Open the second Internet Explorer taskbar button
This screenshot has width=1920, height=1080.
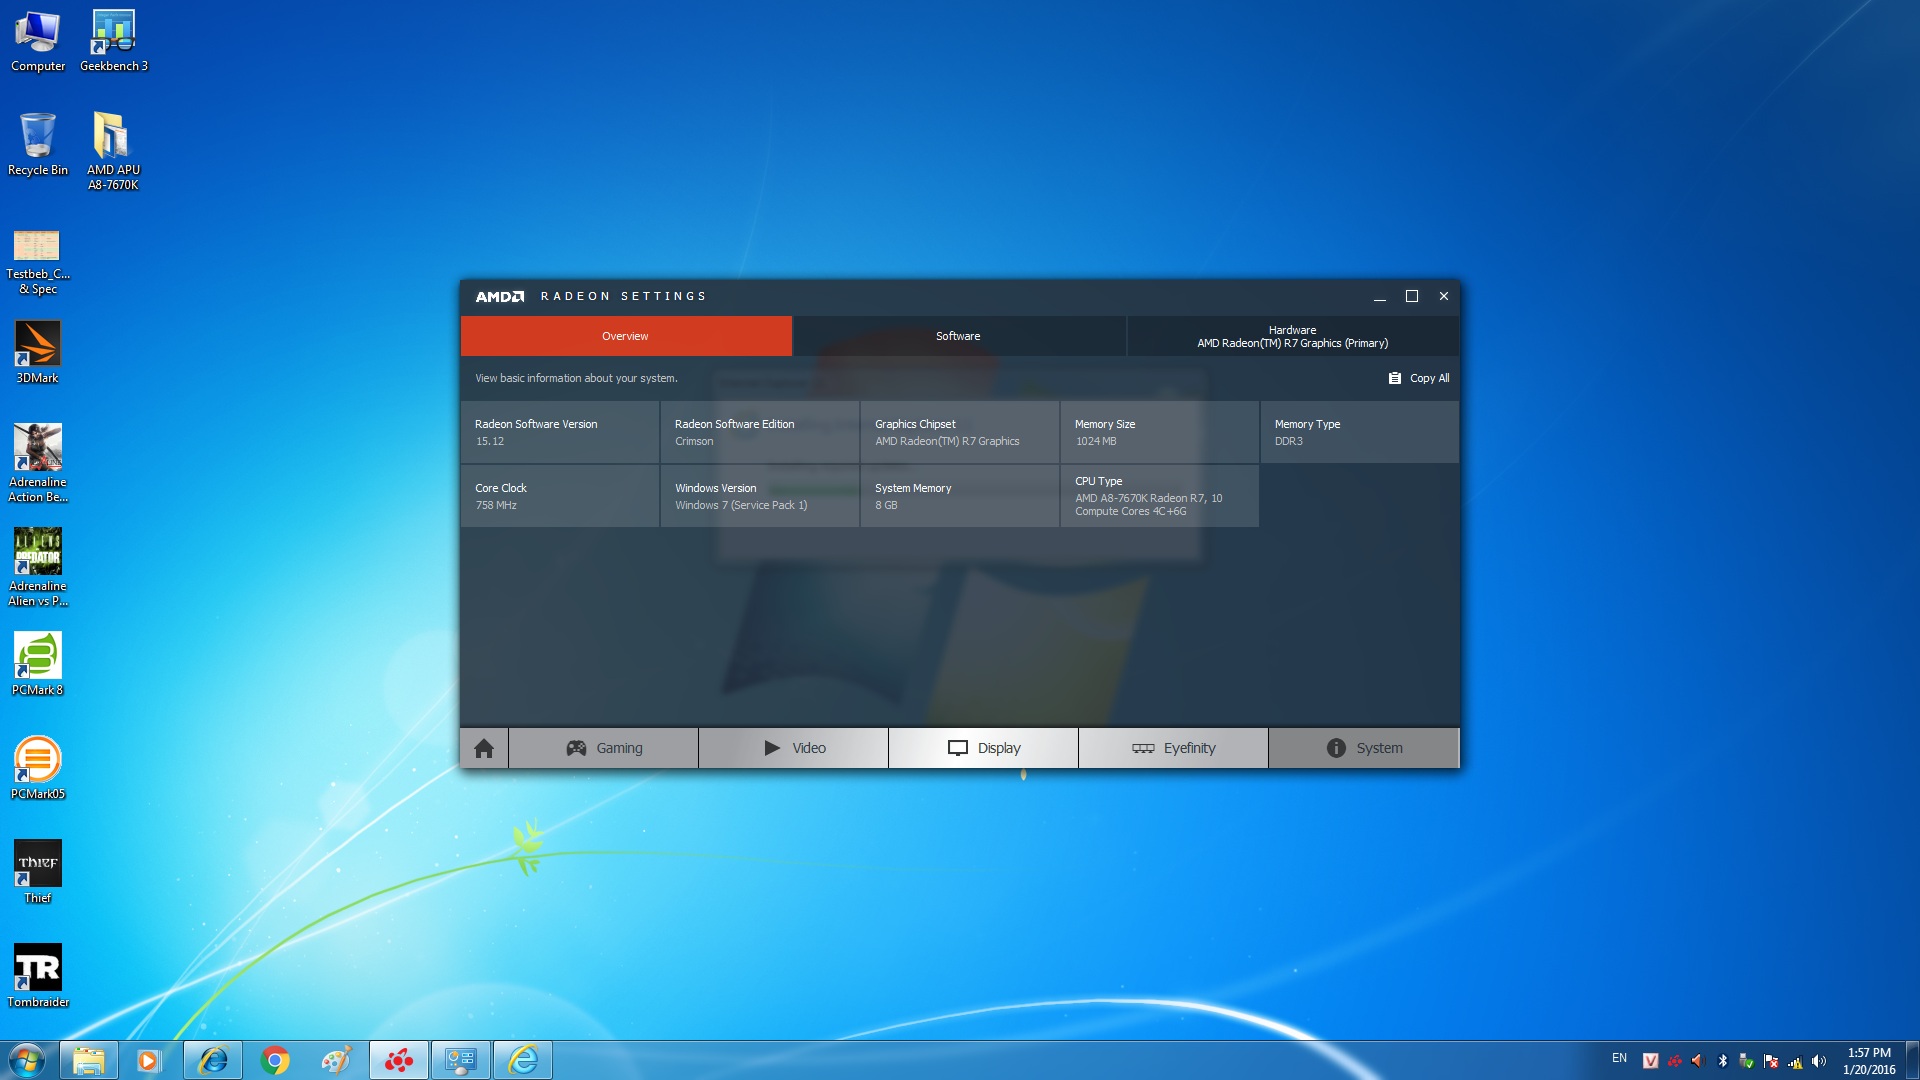[523, 1060]
